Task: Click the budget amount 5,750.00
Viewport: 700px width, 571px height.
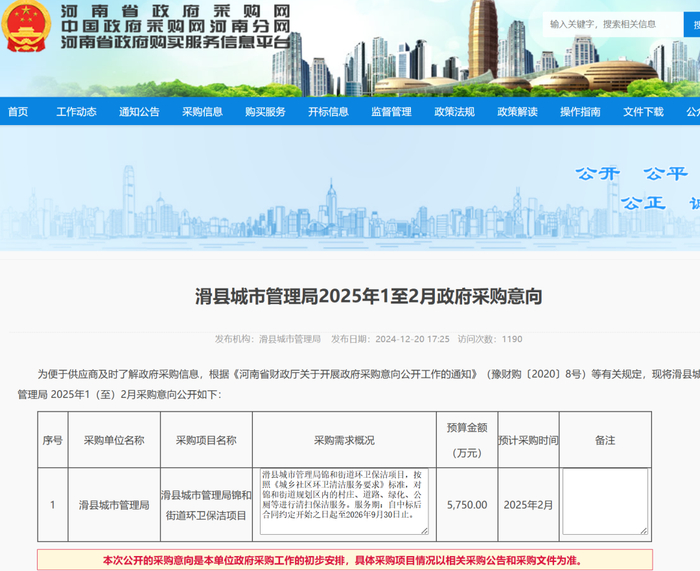Action: point(467,505)
